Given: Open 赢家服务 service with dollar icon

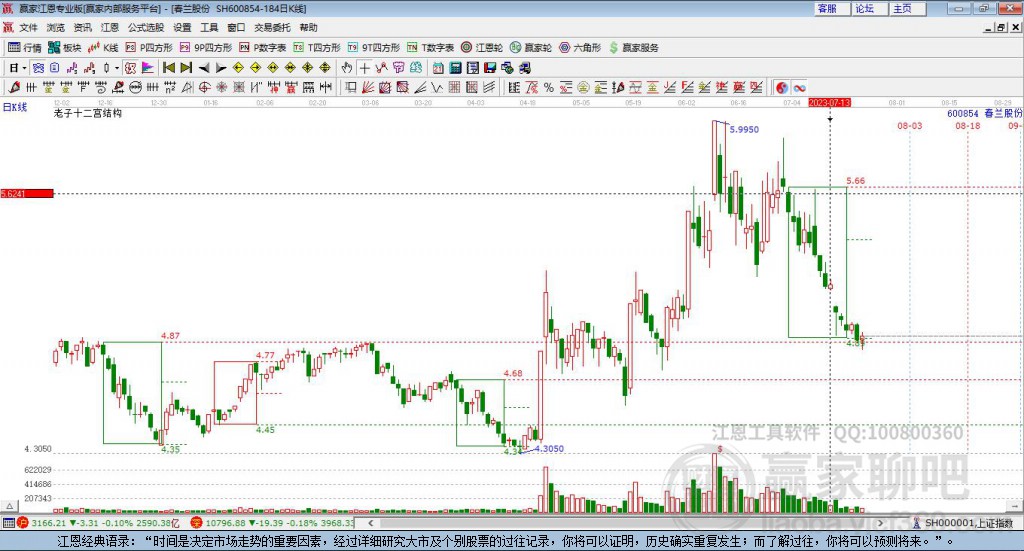Looking at the screenshot, I should pos(634,48).
